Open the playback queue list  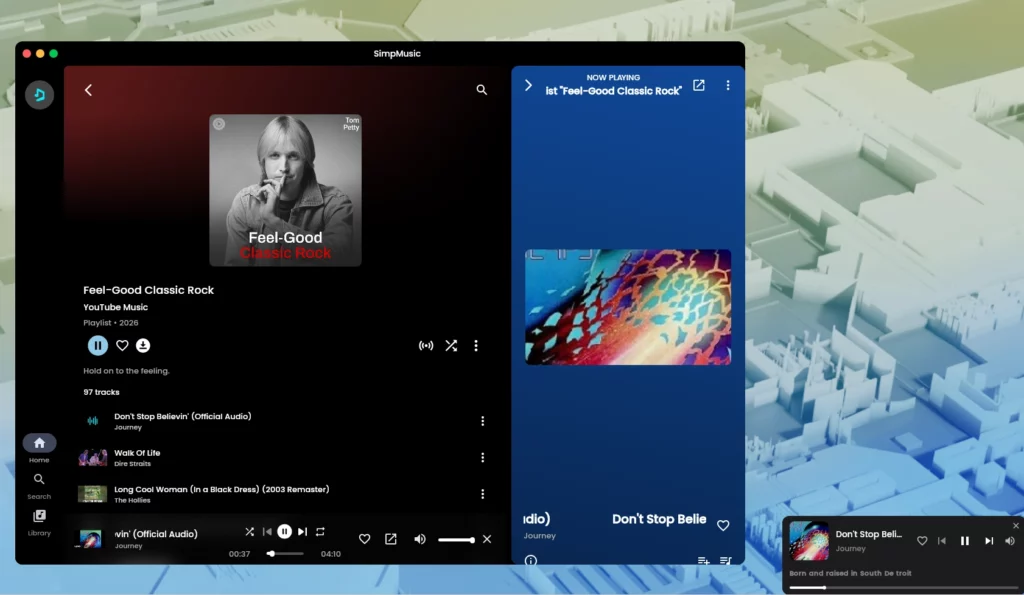coord(727,561)
